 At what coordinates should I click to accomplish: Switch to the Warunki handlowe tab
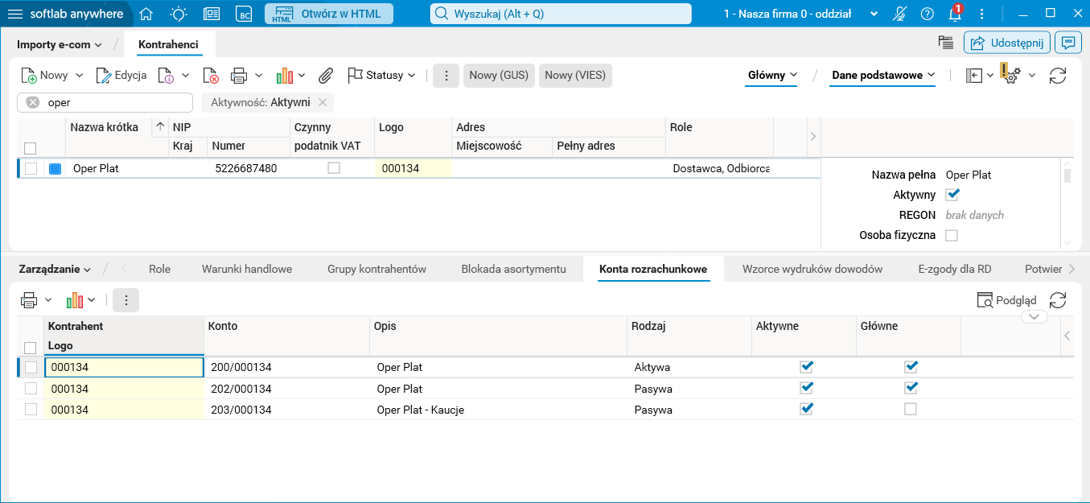[247, 269]
